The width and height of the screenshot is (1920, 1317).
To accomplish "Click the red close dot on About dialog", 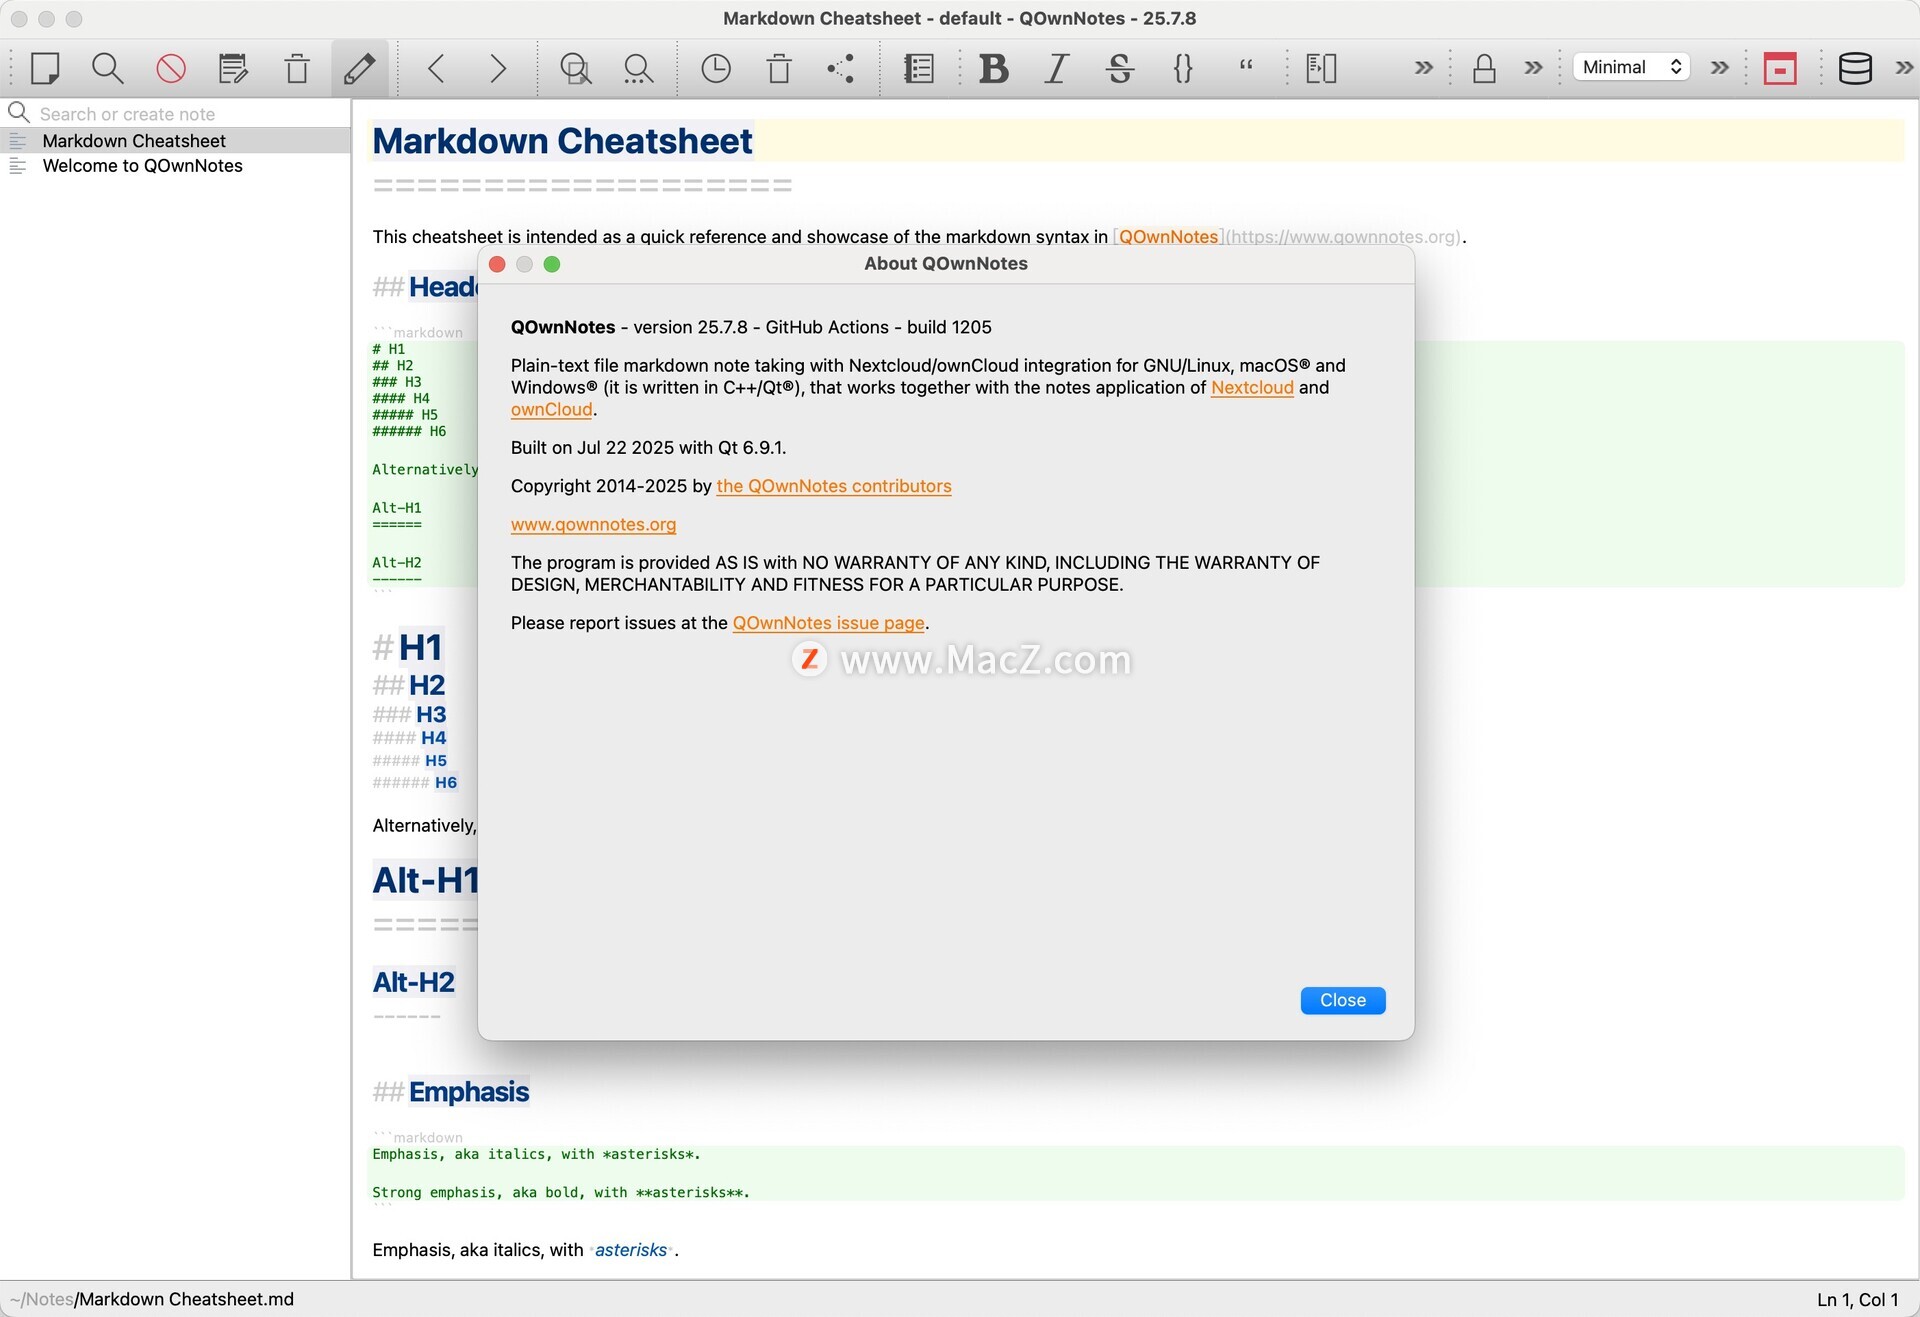I will (x=497, y=264).
